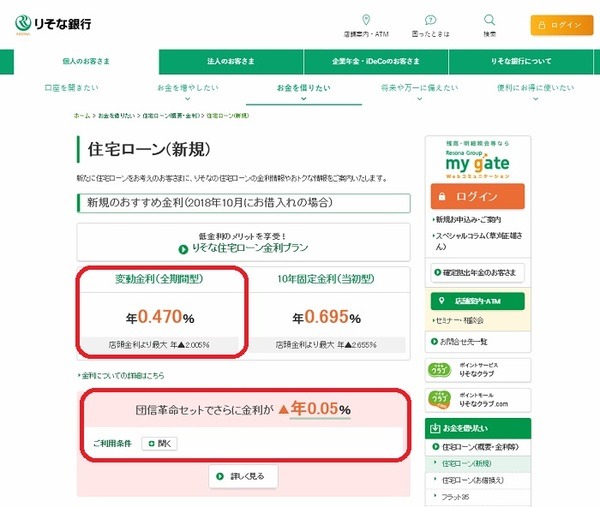Open the セミナー・相談会 link
600x507 pixels.
(458, 321)
